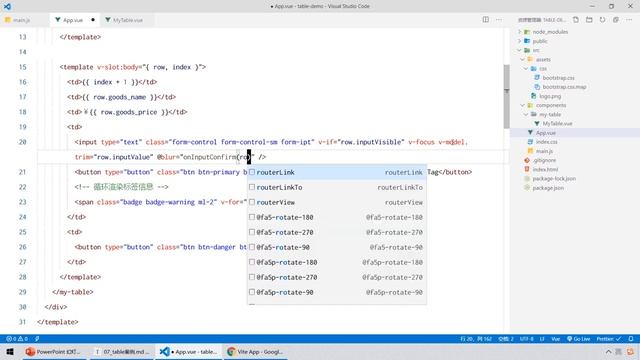Open package.json in the explorer
640x360 pixels.
tap(548, 188)
